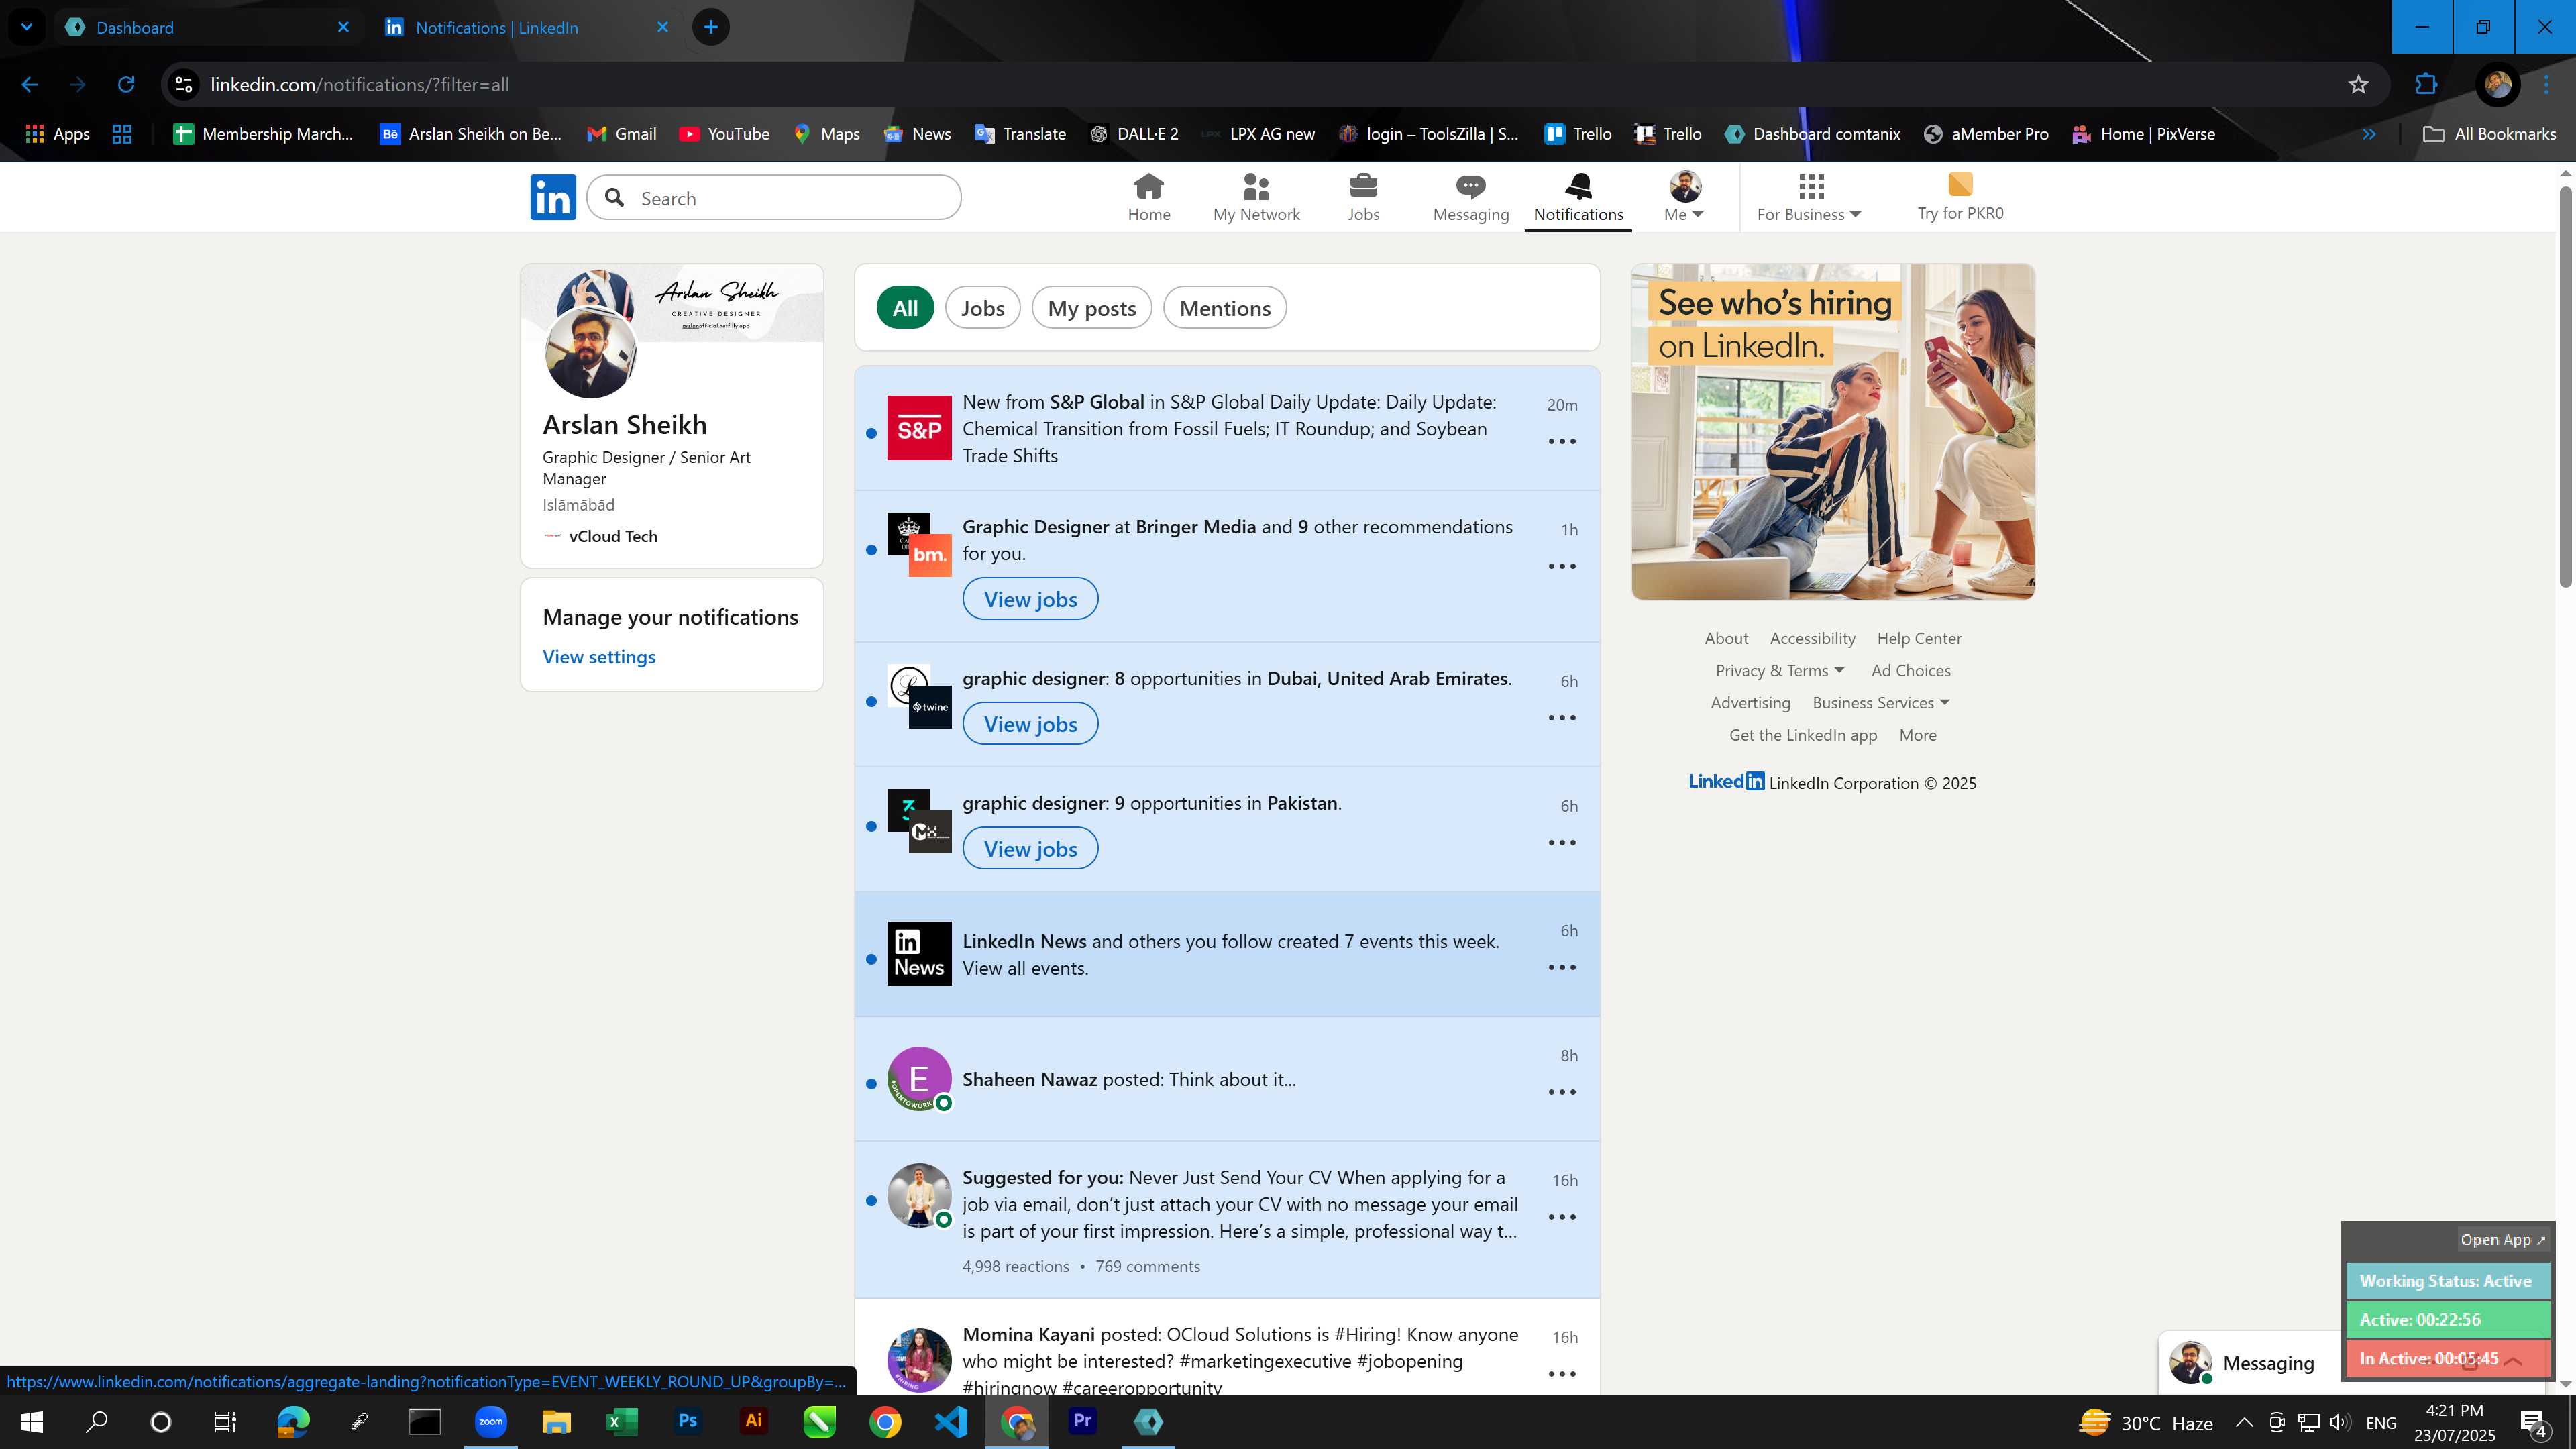Open options for Suggested for you notification

pyautogui.click(x=1562, y=1217)
